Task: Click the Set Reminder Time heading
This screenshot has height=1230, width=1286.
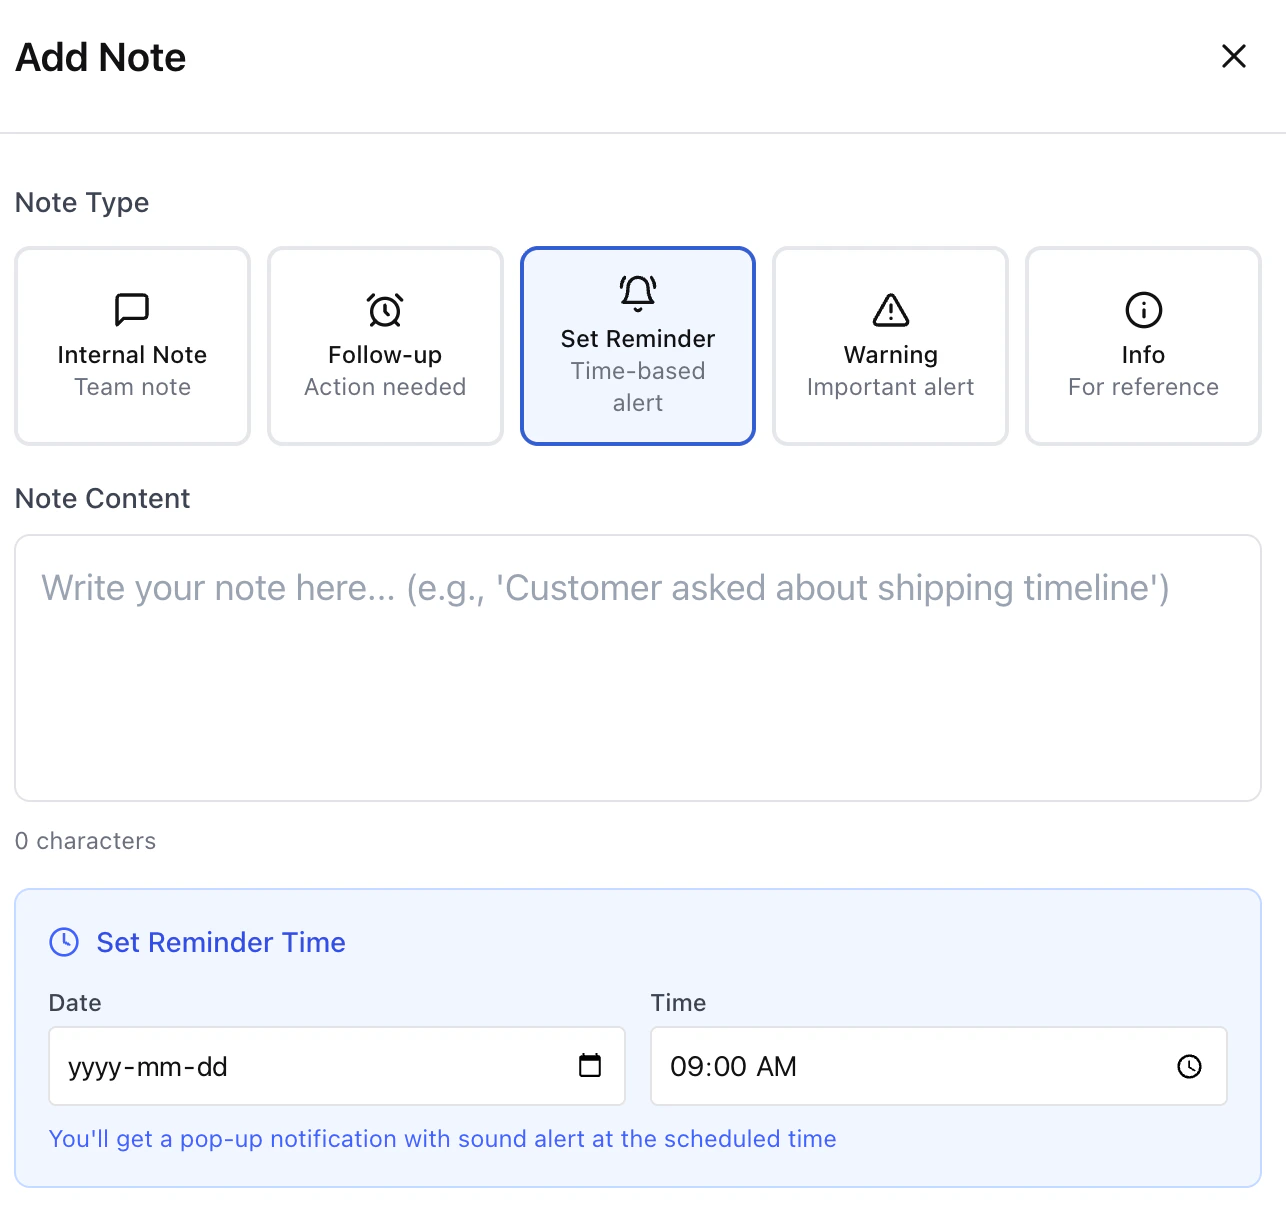Action: [x=221, y=942]
